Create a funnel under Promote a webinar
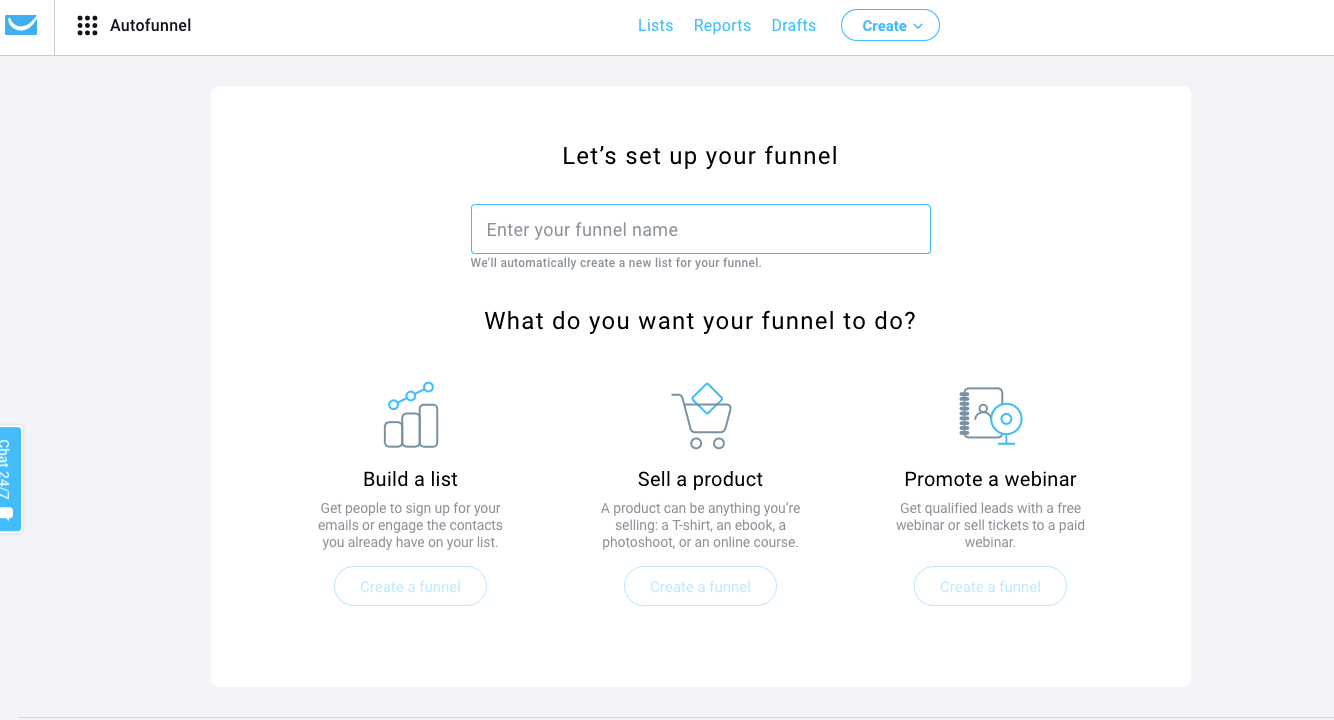 pyautogui.click(x=990, y=586)
